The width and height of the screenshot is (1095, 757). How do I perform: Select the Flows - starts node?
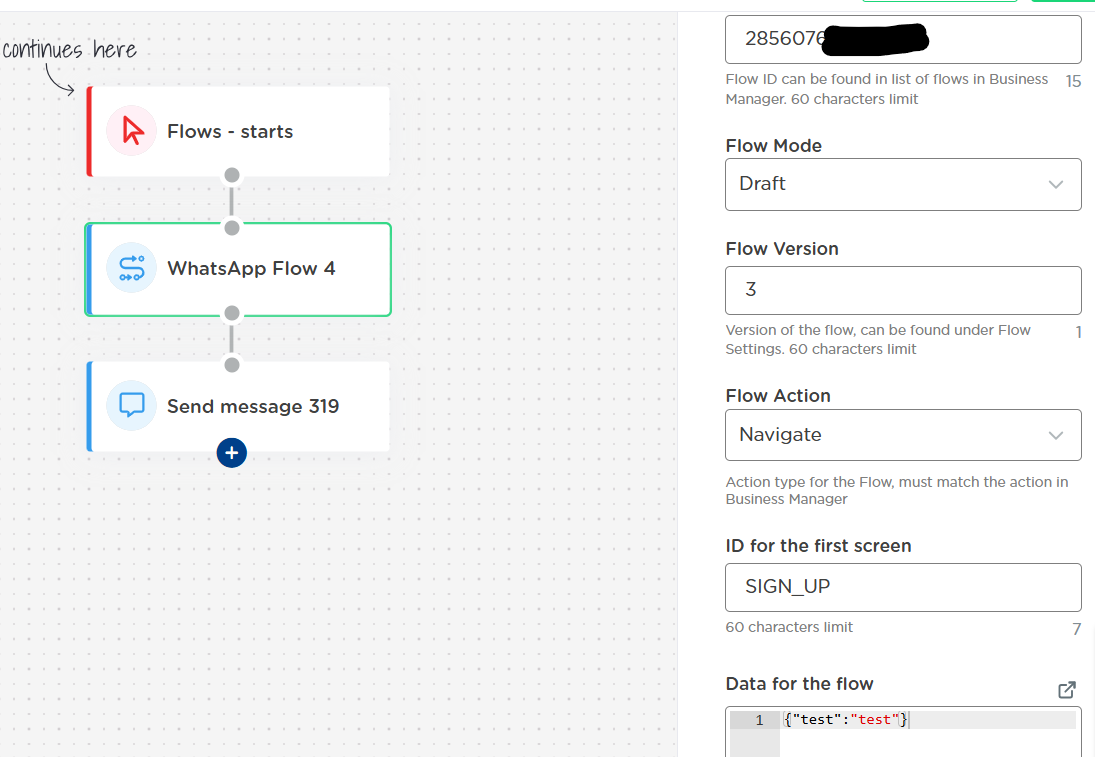click(x=238, y=131)
